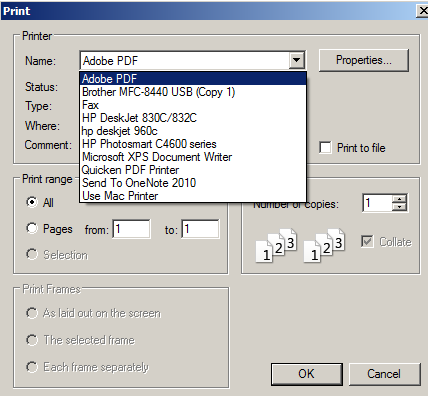Choose hp deskjet 960c printer
The width and height of the screenshot is (428, 396).
(193, 131)
